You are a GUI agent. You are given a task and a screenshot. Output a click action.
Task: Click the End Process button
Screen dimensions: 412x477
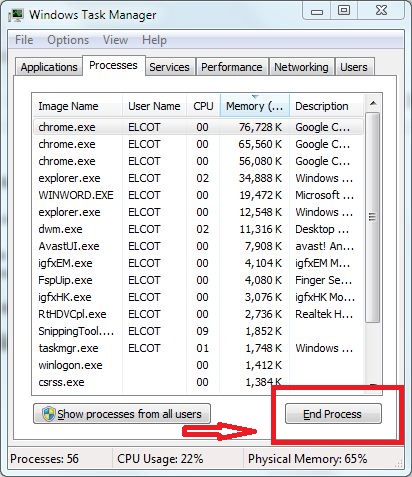point(333,414)
